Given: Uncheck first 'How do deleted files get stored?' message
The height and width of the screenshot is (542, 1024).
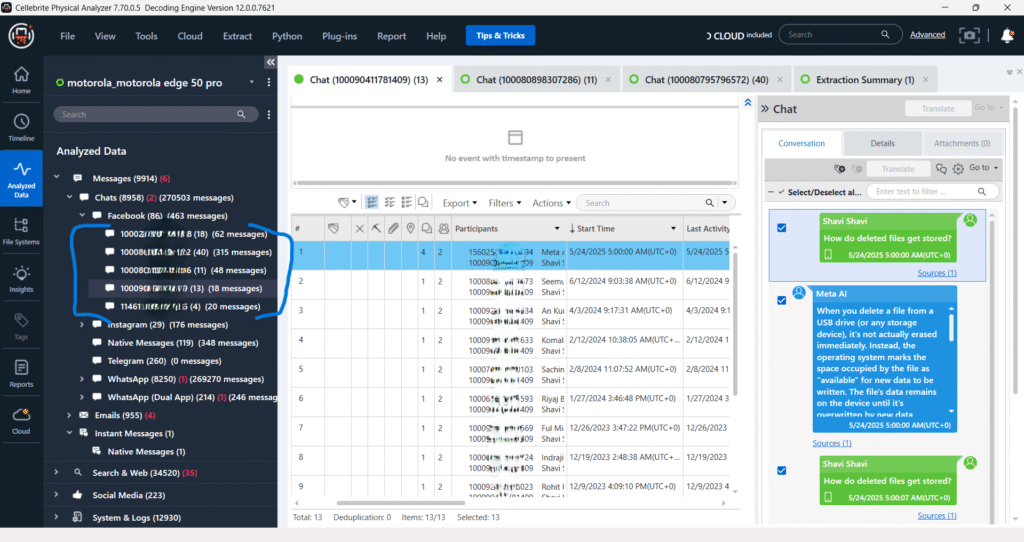Looking at the screenshot, I should click(x=782, y=228).
